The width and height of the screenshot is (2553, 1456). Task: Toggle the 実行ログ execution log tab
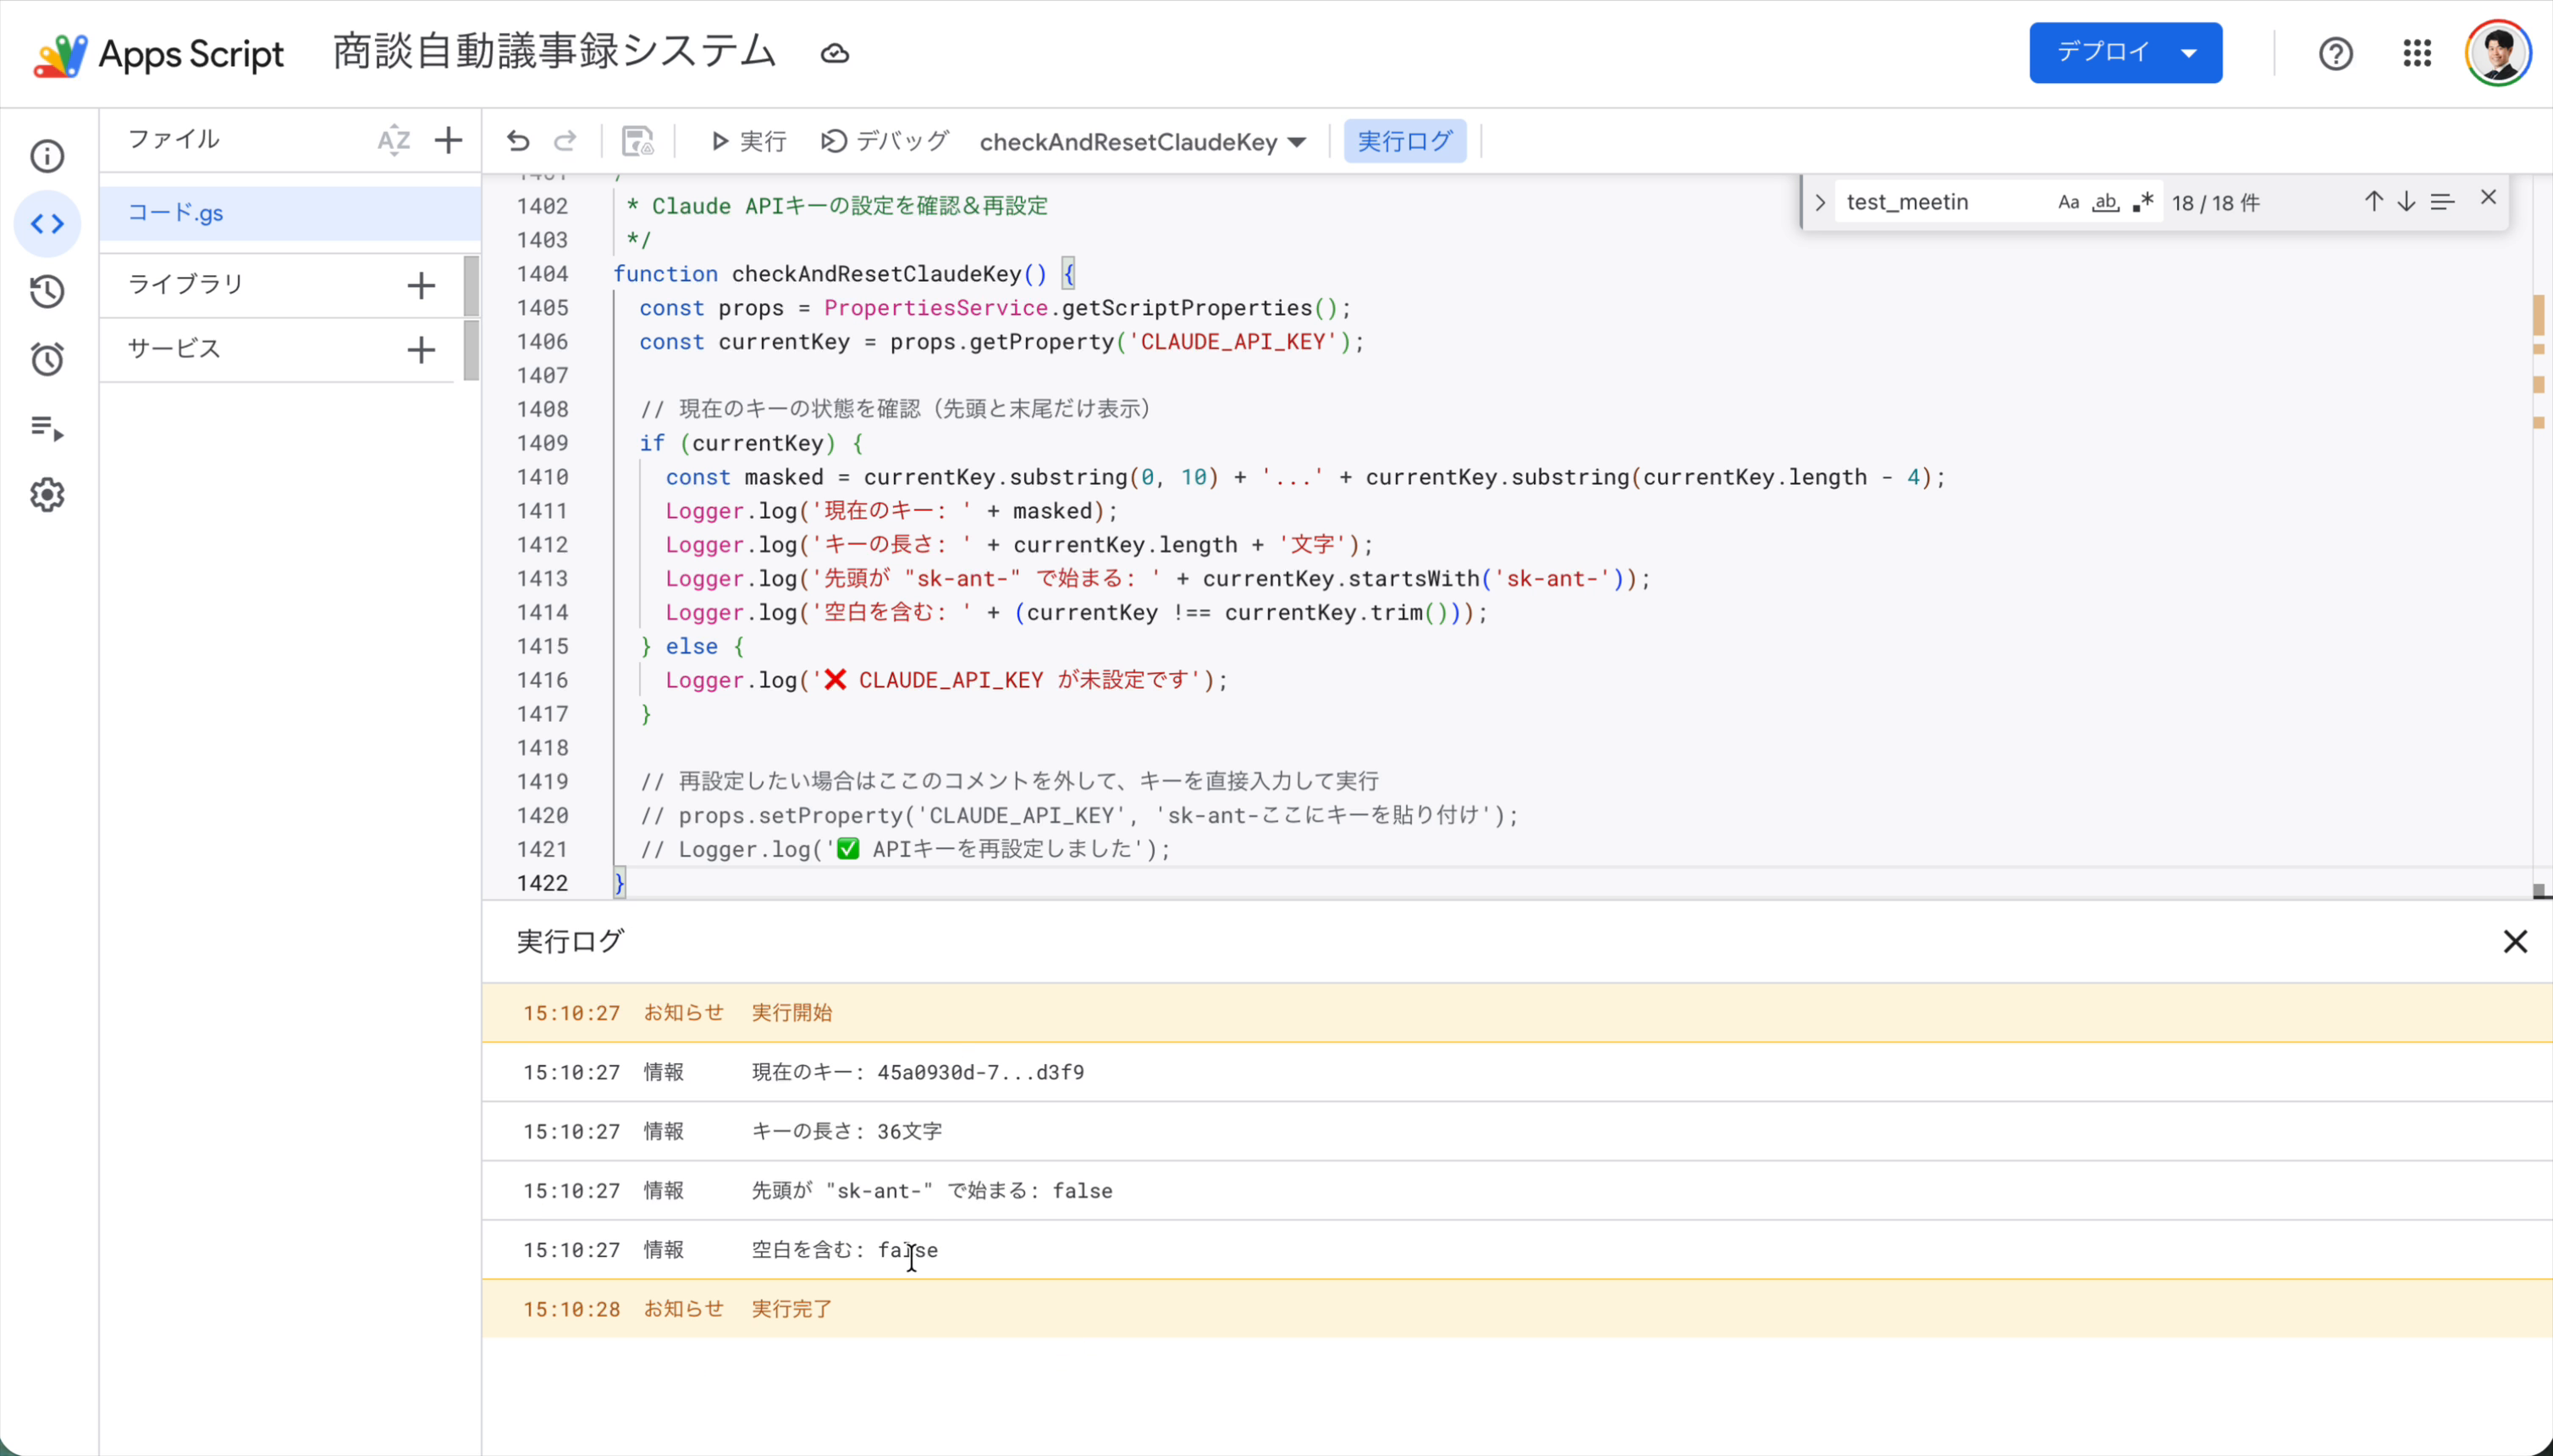point(1404,141)
